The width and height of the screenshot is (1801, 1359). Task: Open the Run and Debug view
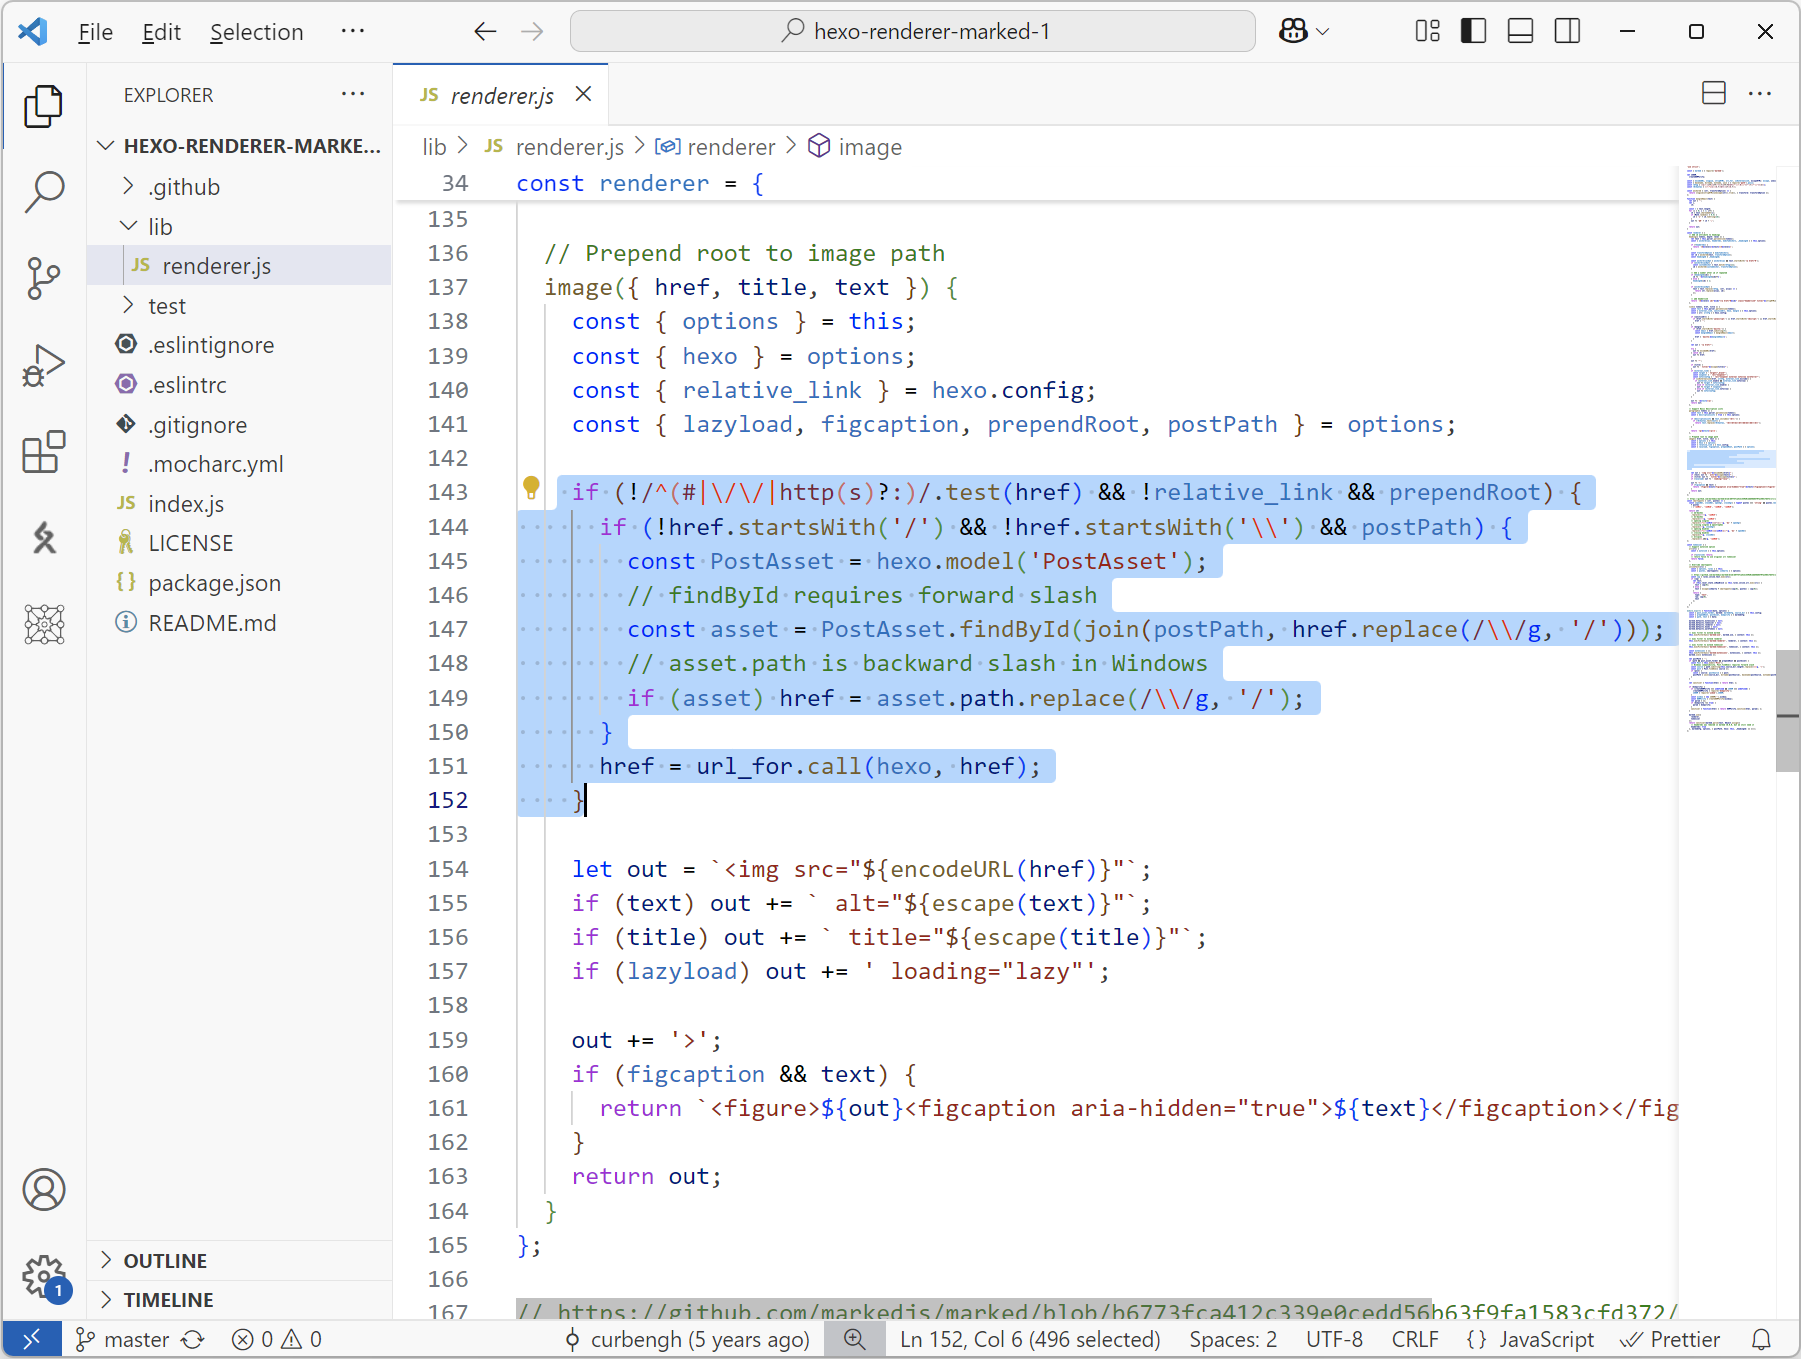pyautogui.click(x=44, y=366)
